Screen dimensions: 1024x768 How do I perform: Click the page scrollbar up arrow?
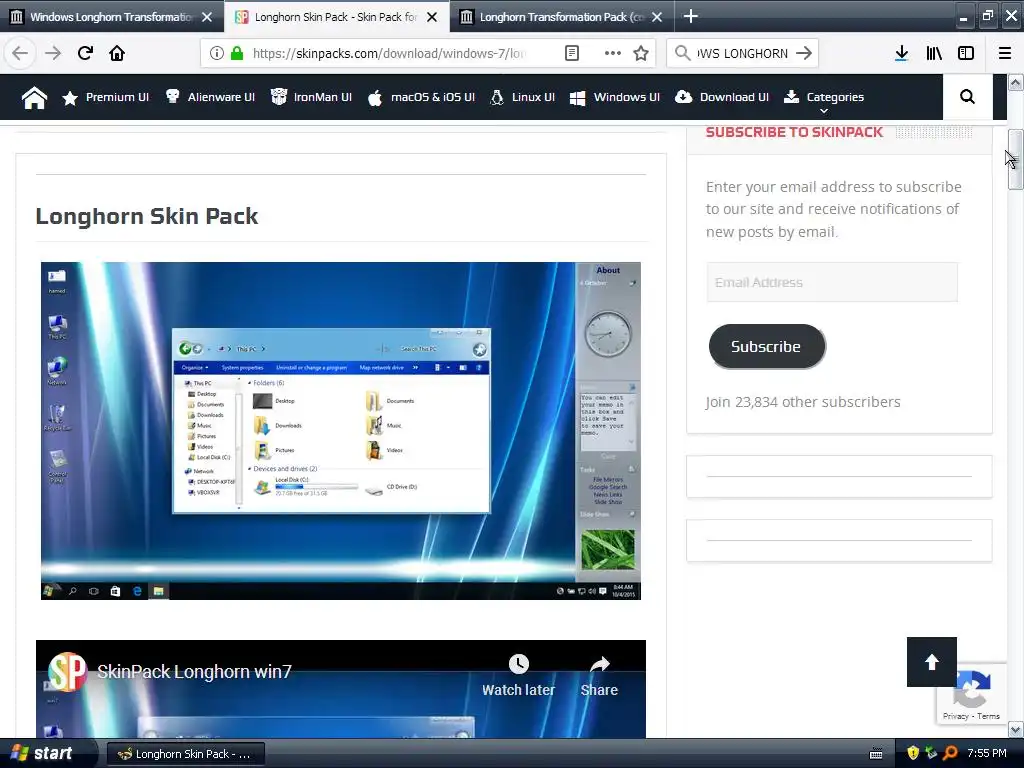pos(1015,82)
